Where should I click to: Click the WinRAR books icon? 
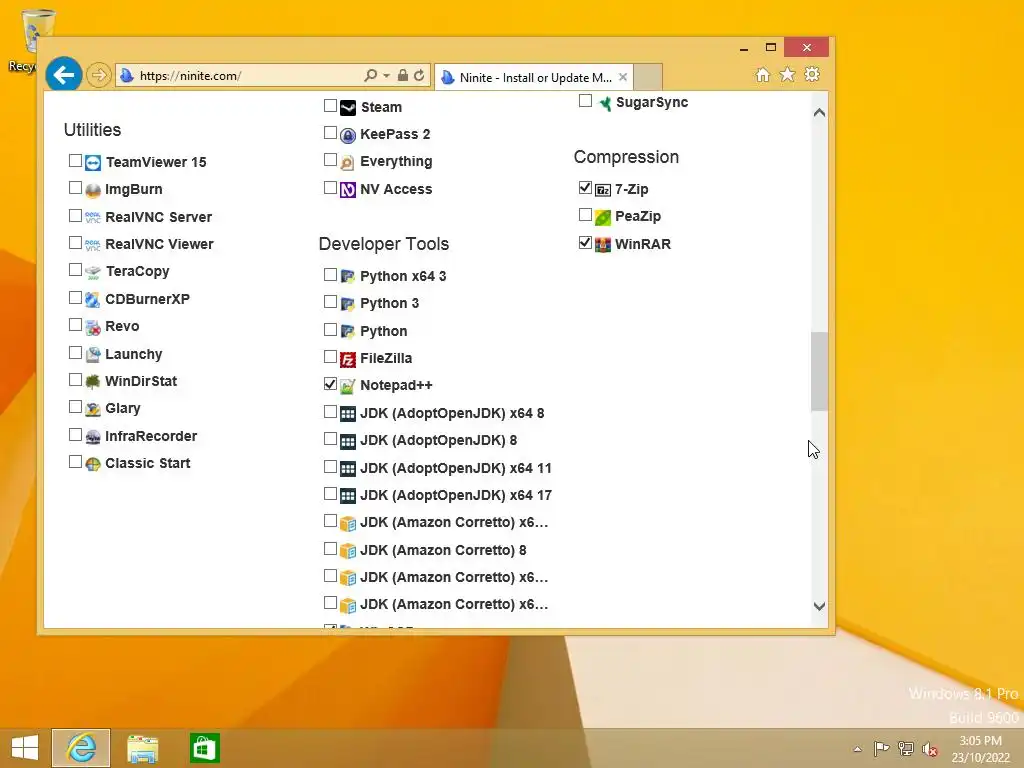(x=603, y=244)
